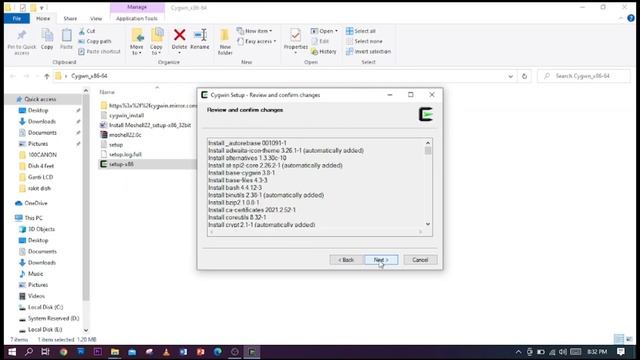Click Paste shortcut in the ribbon
The width and height of the screenshot is (640, 360).
[99, 51]
